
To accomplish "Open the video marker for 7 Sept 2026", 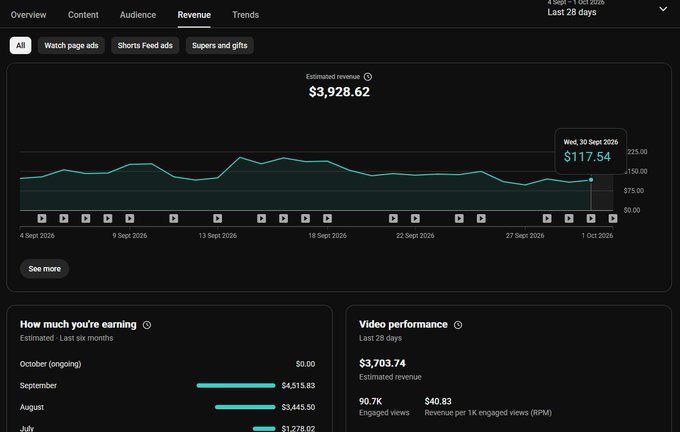I will pyautogui.click(x=86, y=218).
